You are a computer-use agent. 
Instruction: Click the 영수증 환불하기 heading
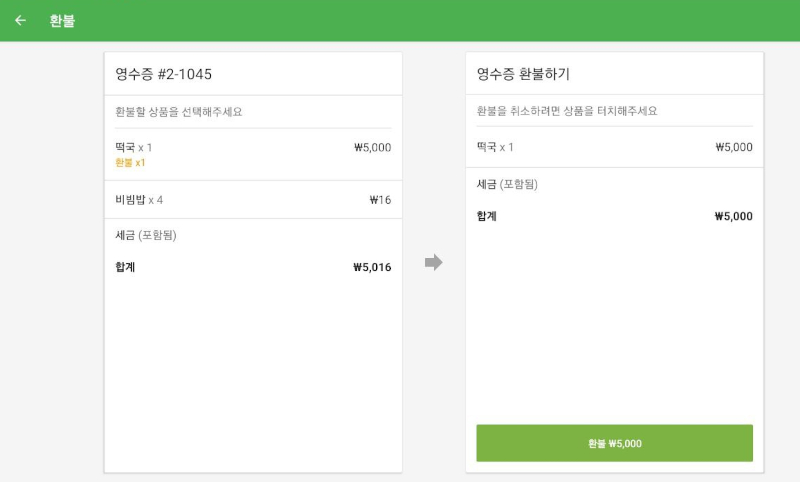coord(523,74)
